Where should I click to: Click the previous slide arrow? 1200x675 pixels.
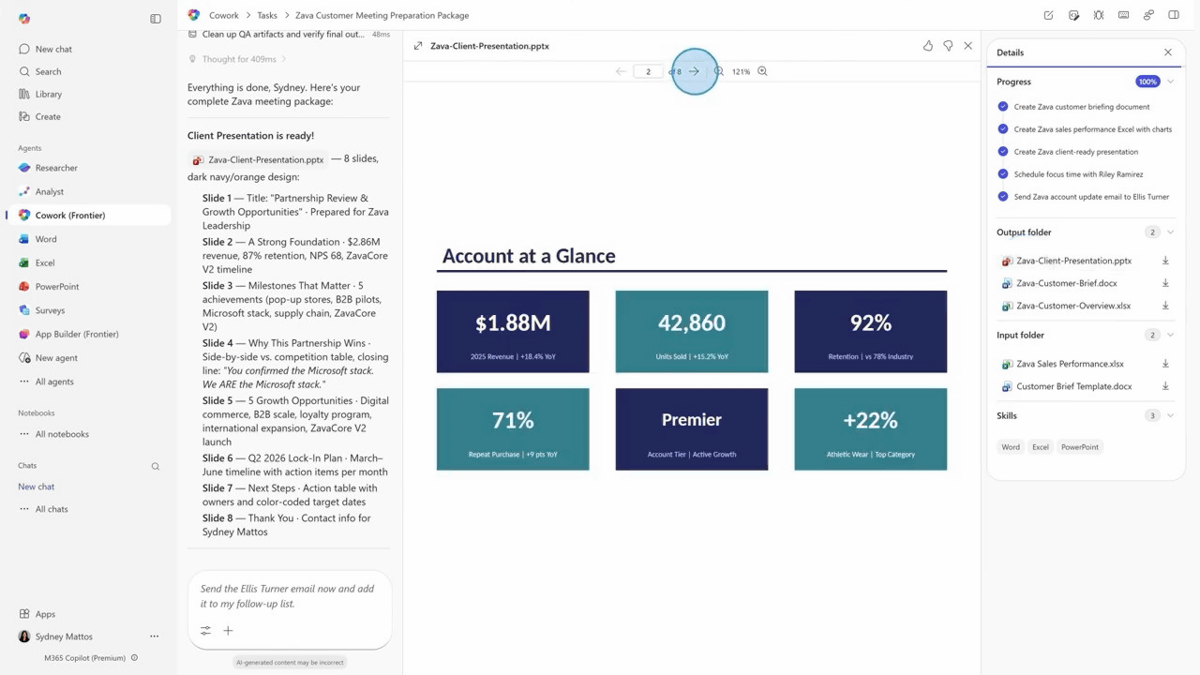pyautogui.click(x=621, y=71)
